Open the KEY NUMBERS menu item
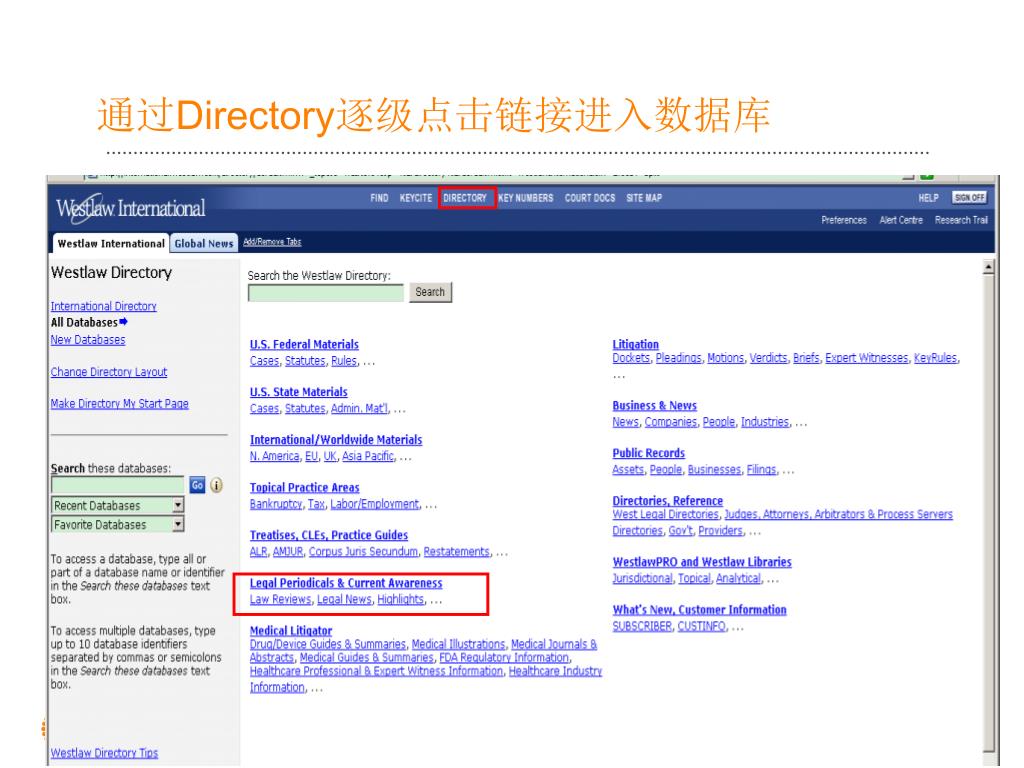 click(x=526, y=198)
